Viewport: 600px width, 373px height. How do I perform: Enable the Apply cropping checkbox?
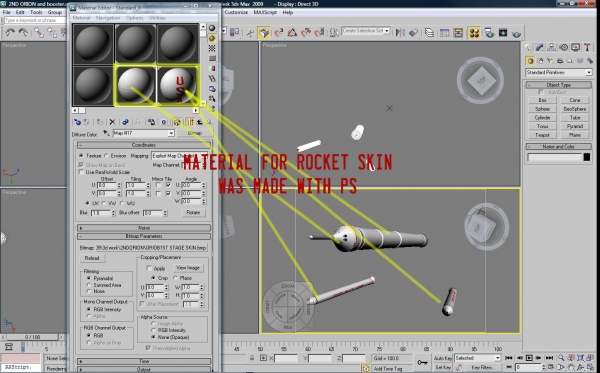[149, 268]
